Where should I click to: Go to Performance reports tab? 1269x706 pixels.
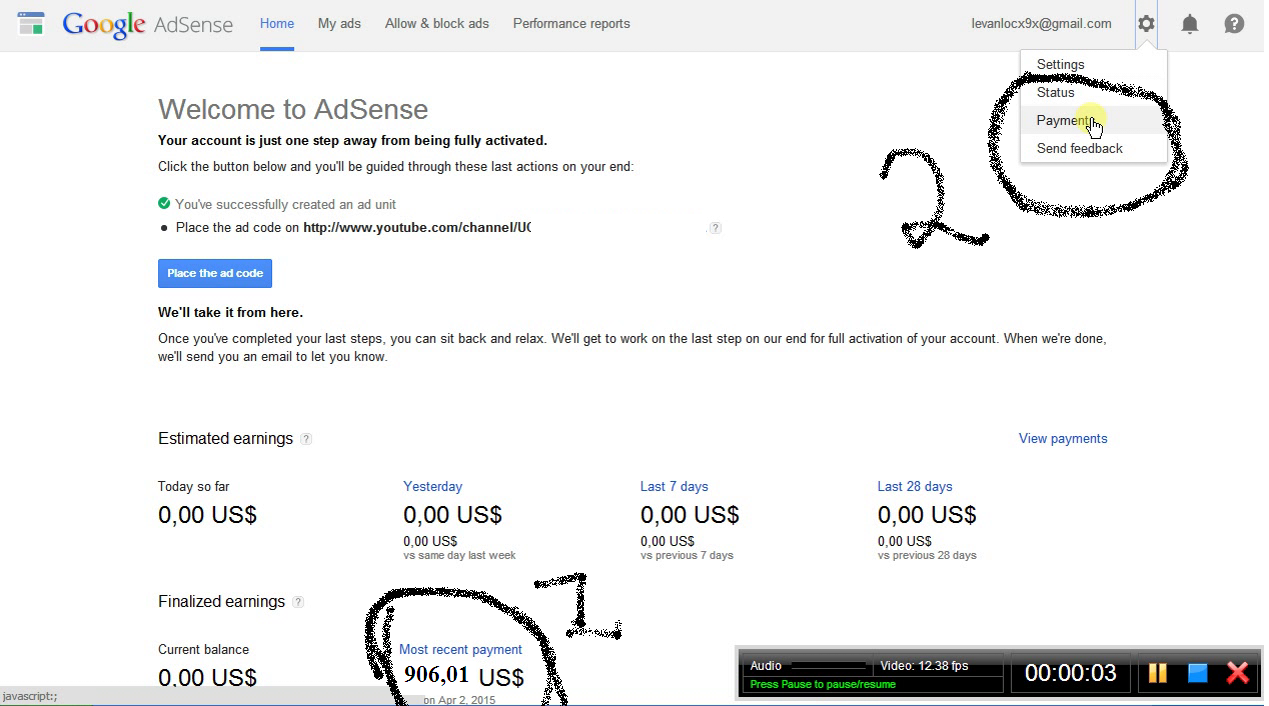[571, 24]
